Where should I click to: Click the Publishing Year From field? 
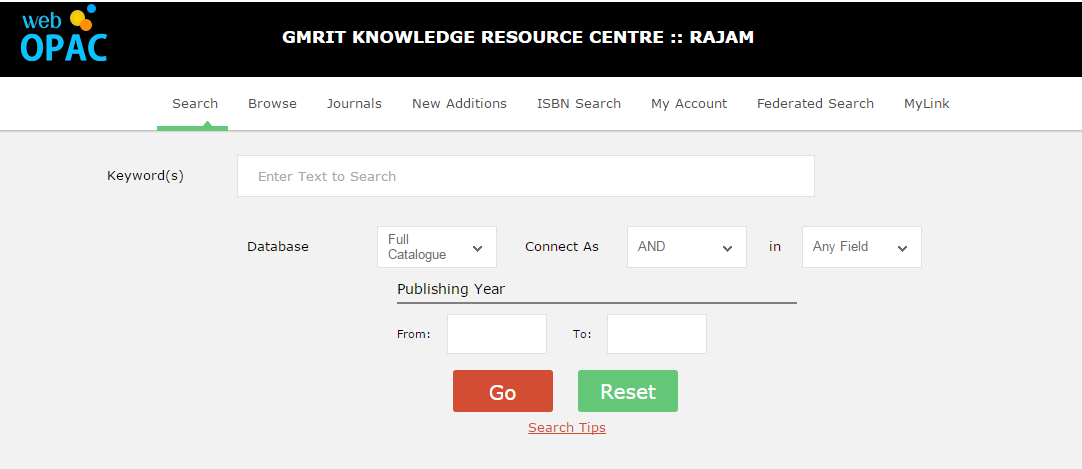[497, 334]
